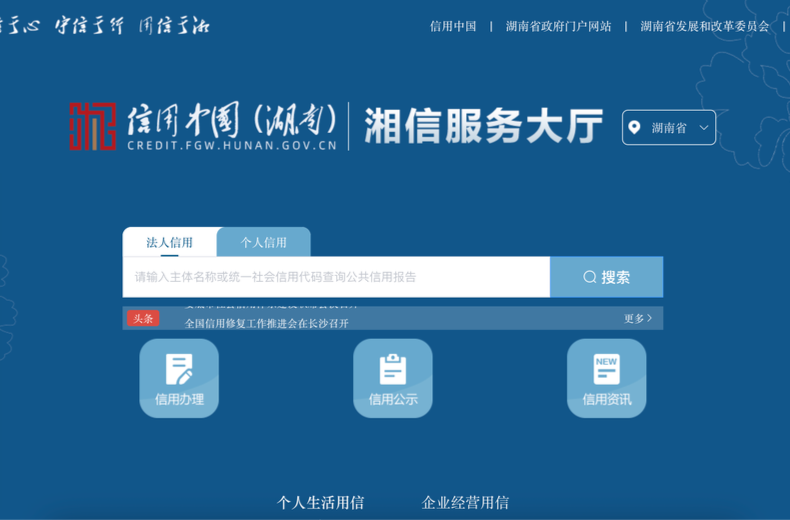Click the red 湘 site logo
790x520 pixels.
point(93,126)
